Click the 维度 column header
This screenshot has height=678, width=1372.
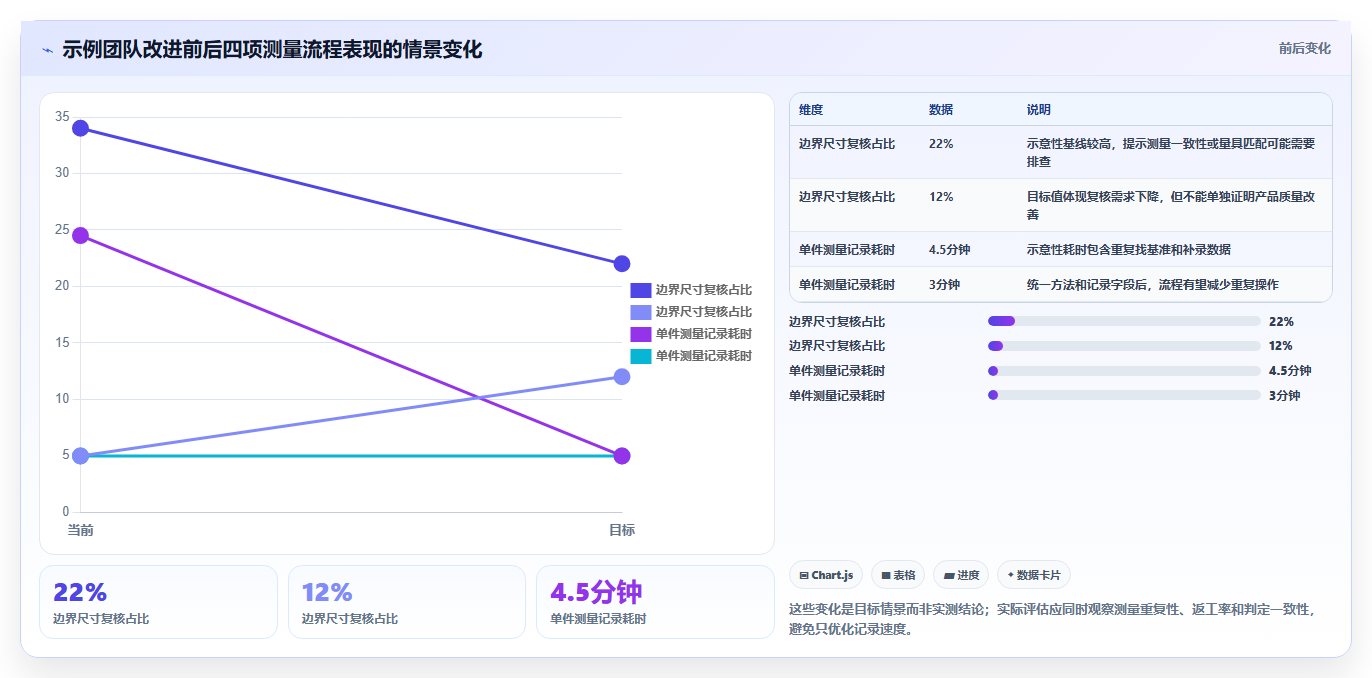811,110
